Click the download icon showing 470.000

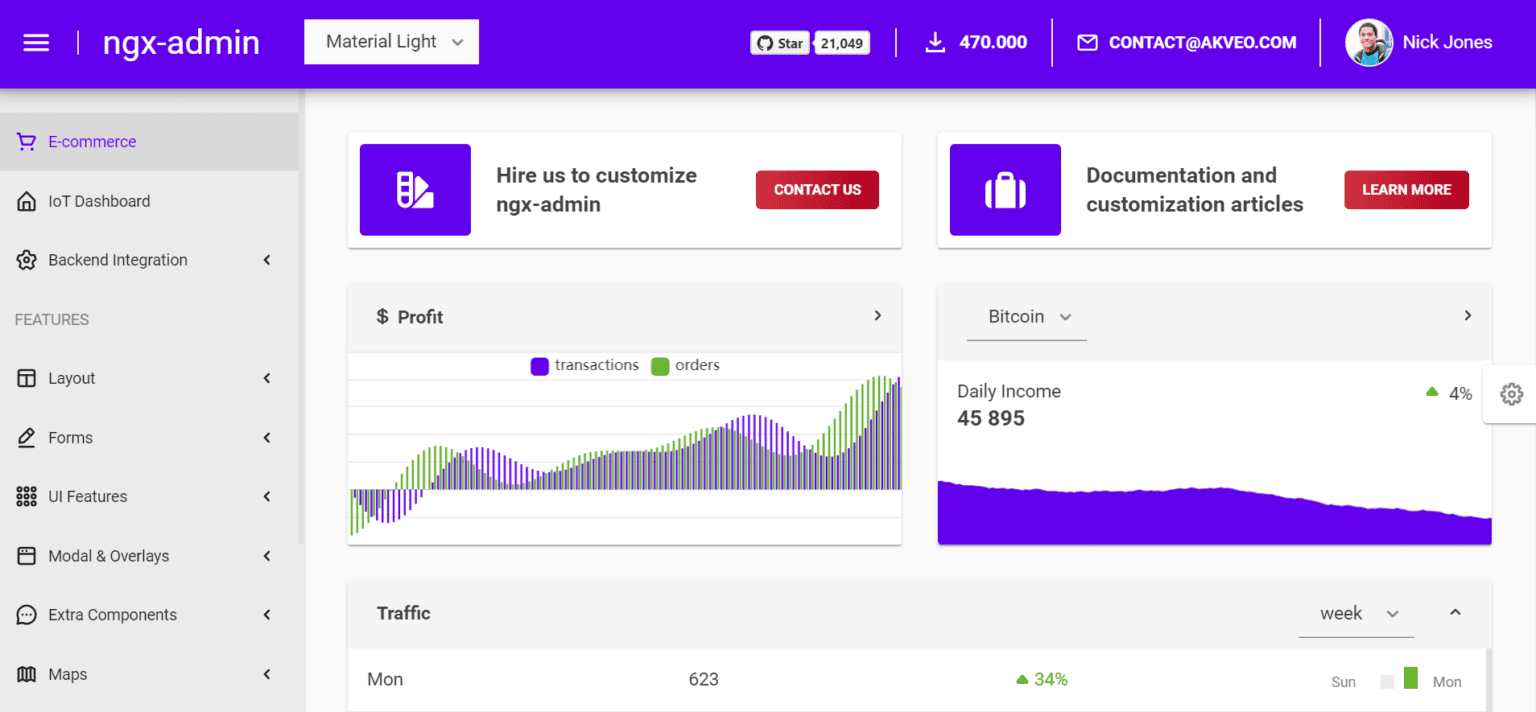pos(934,42)
